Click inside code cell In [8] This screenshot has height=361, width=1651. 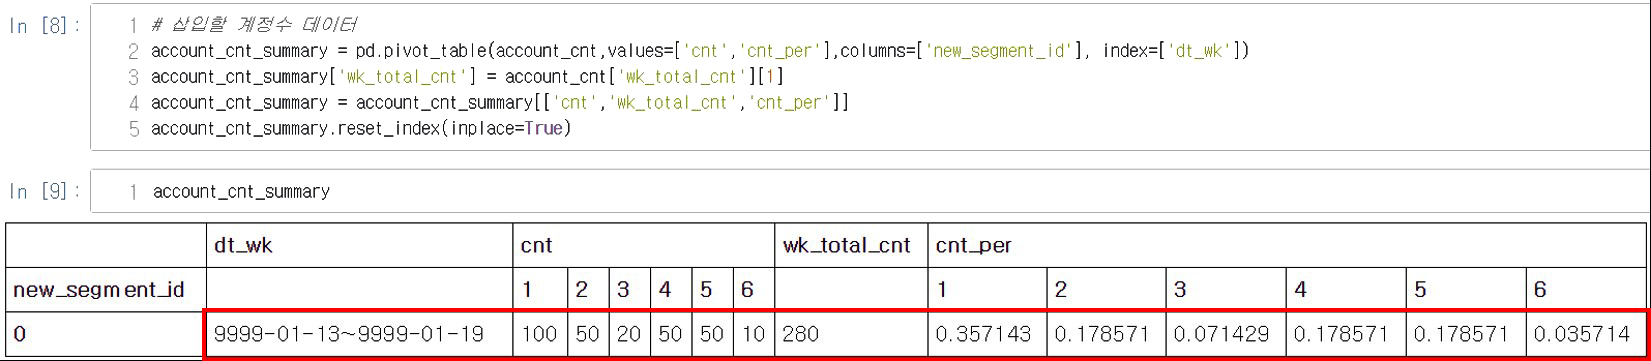[870, 77]
